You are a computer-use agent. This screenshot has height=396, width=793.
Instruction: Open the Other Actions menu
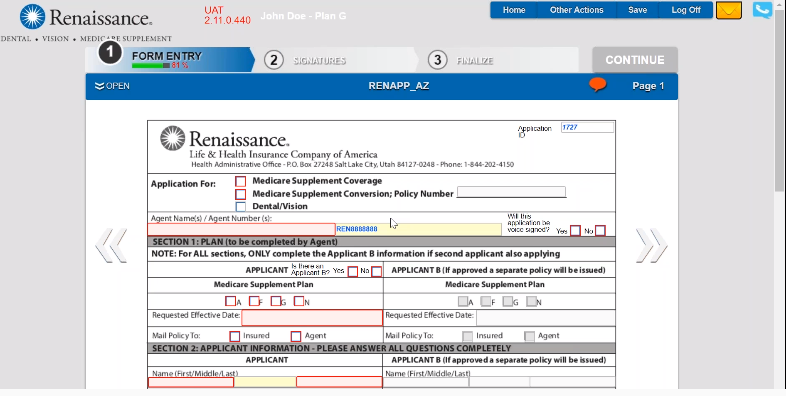577,10
